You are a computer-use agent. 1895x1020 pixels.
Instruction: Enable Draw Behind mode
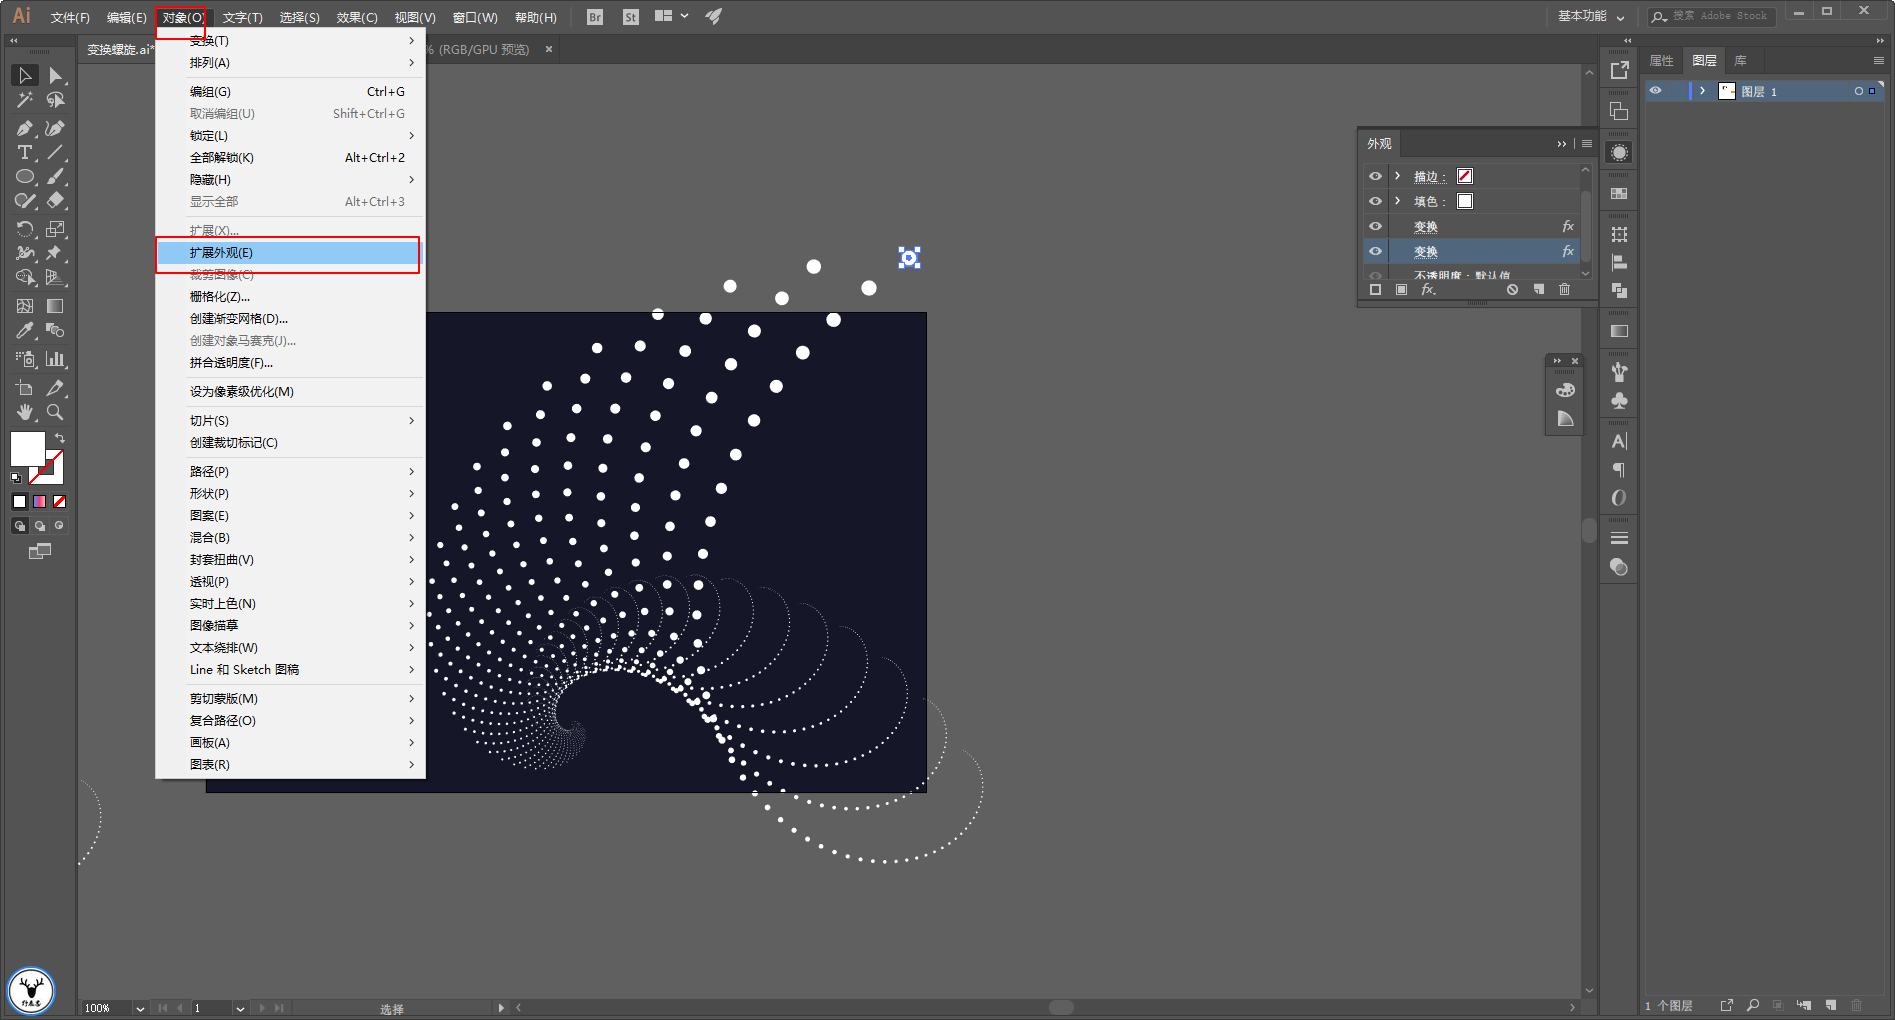coord(40,525)
